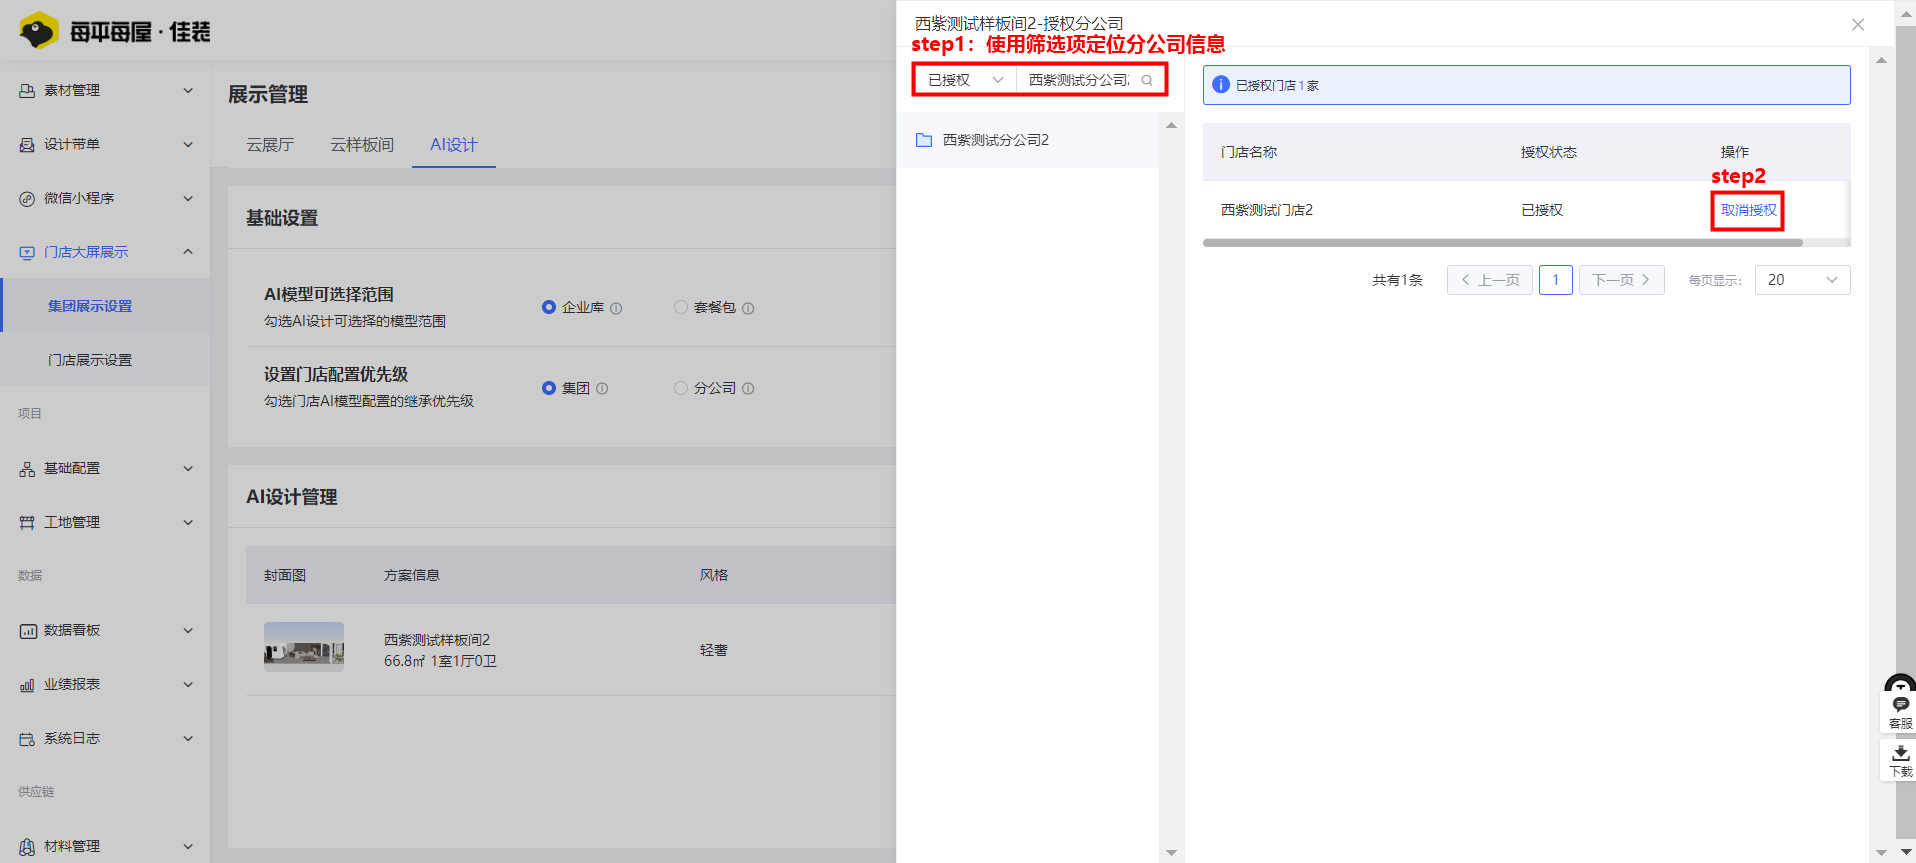Click the 系统日志 sidebar icon
This screenshot has width=1916, height=863.
27,738
